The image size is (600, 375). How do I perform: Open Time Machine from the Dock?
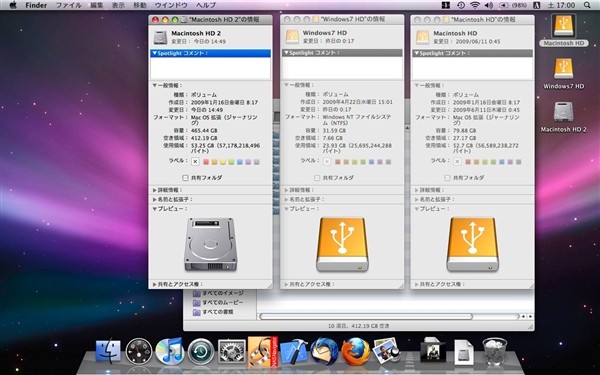[x=201, y=351]
